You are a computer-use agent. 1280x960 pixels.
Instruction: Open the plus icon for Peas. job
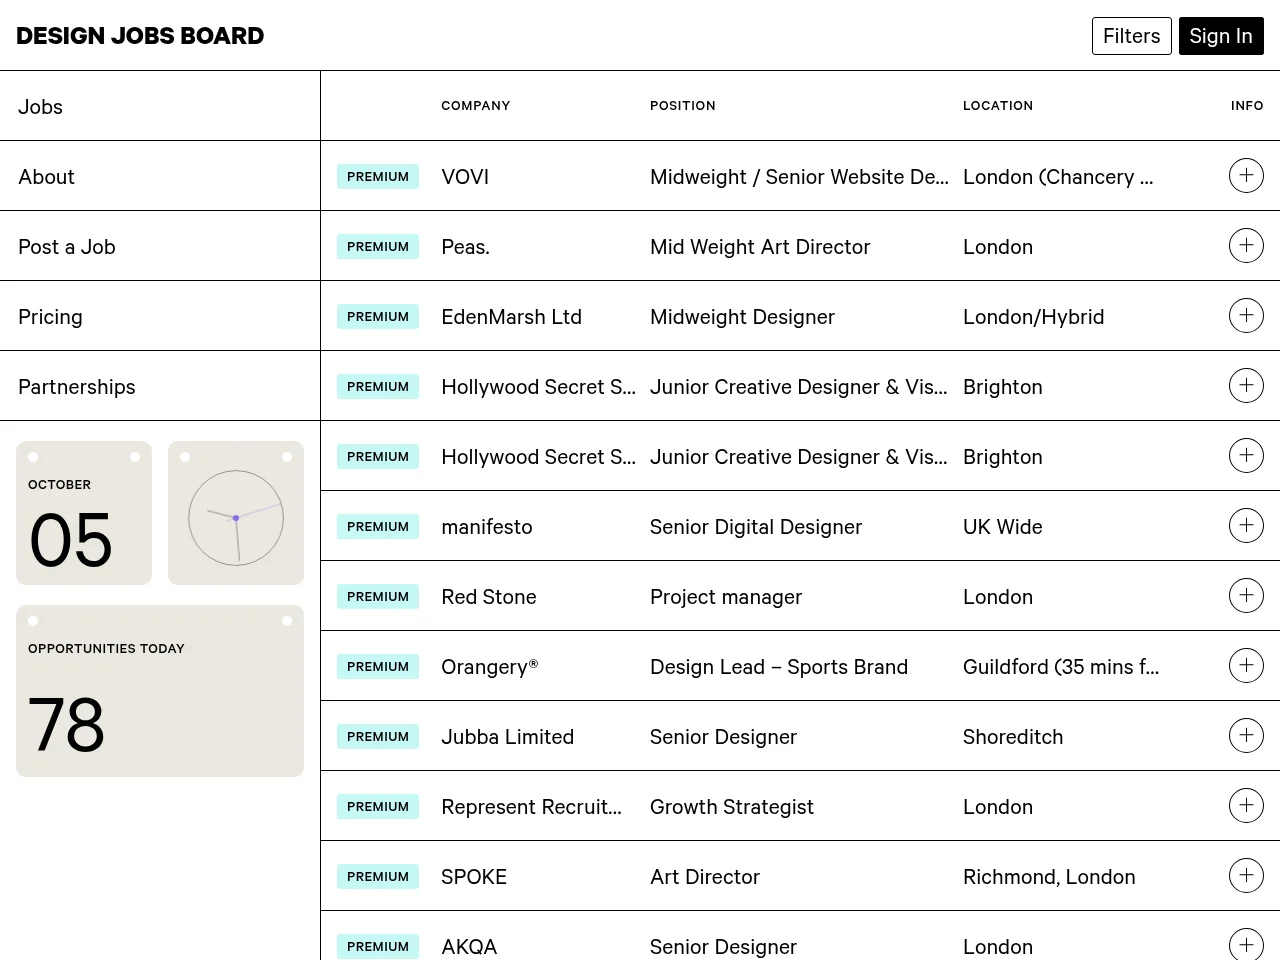(1246, 246)
